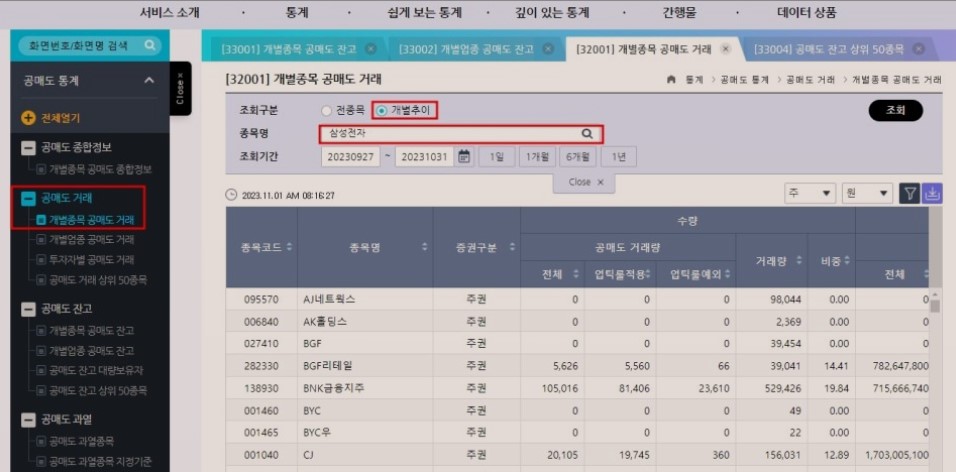Open the 데이터 상품 menu

[807, 13]
